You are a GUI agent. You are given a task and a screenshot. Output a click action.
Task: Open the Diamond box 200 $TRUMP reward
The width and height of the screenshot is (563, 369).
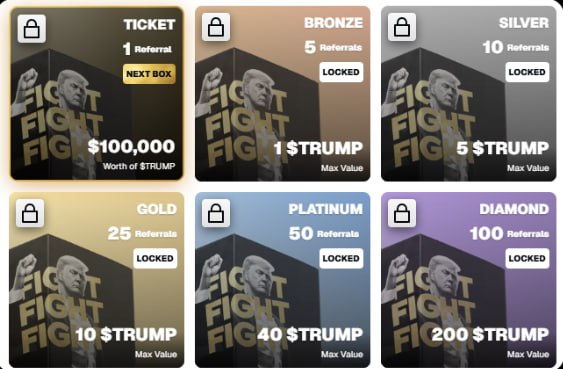point(490,335)
